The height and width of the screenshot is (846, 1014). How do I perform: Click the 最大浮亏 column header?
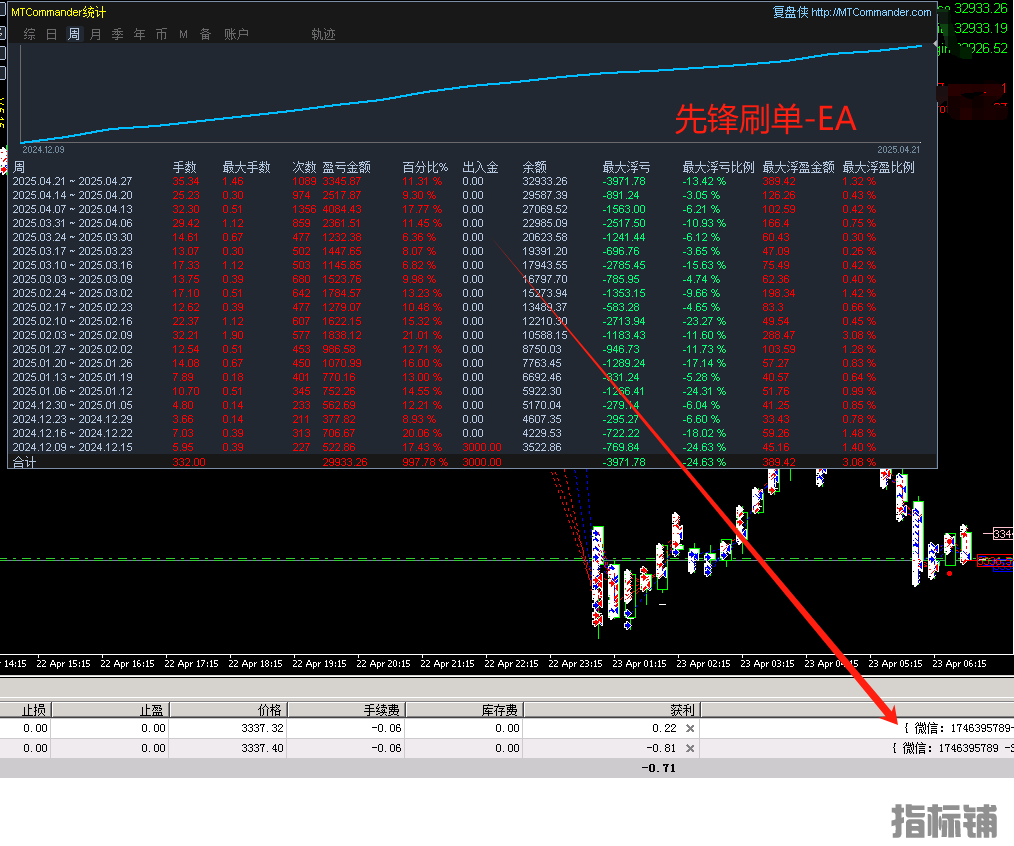627,168
